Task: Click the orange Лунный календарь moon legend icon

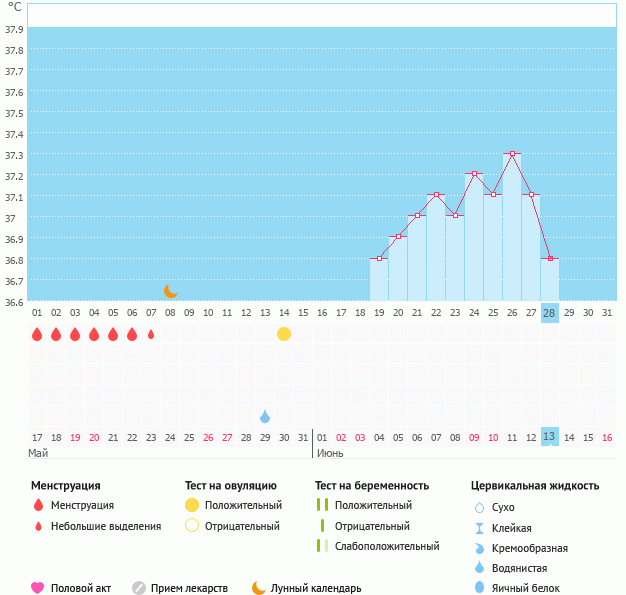Action: (259, 588)
